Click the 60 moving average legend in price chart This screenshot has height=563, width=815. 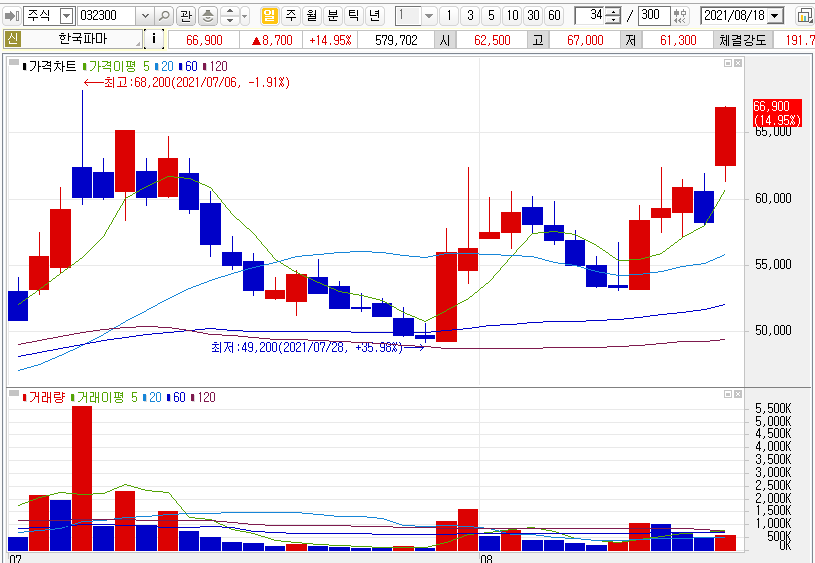[189, 67]
